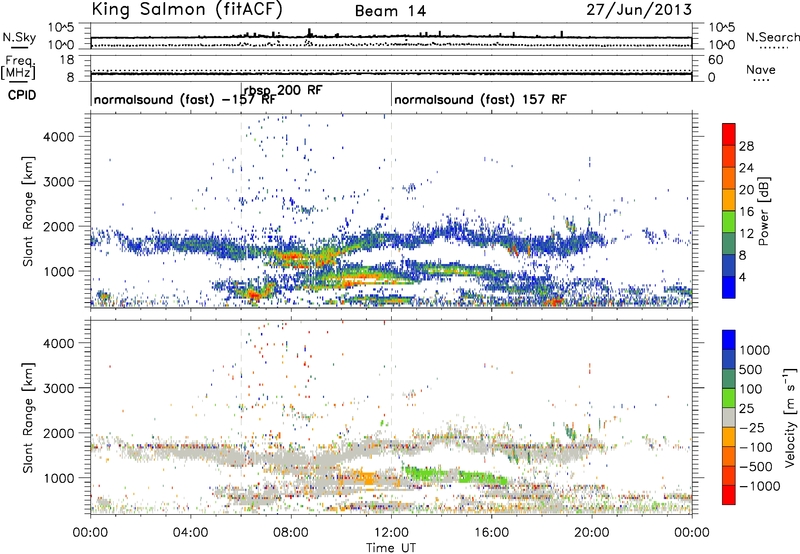Click the 'King Salmon (fitACF)' title
Viewport: 800px width, 554px height.
tap(187, 10)
